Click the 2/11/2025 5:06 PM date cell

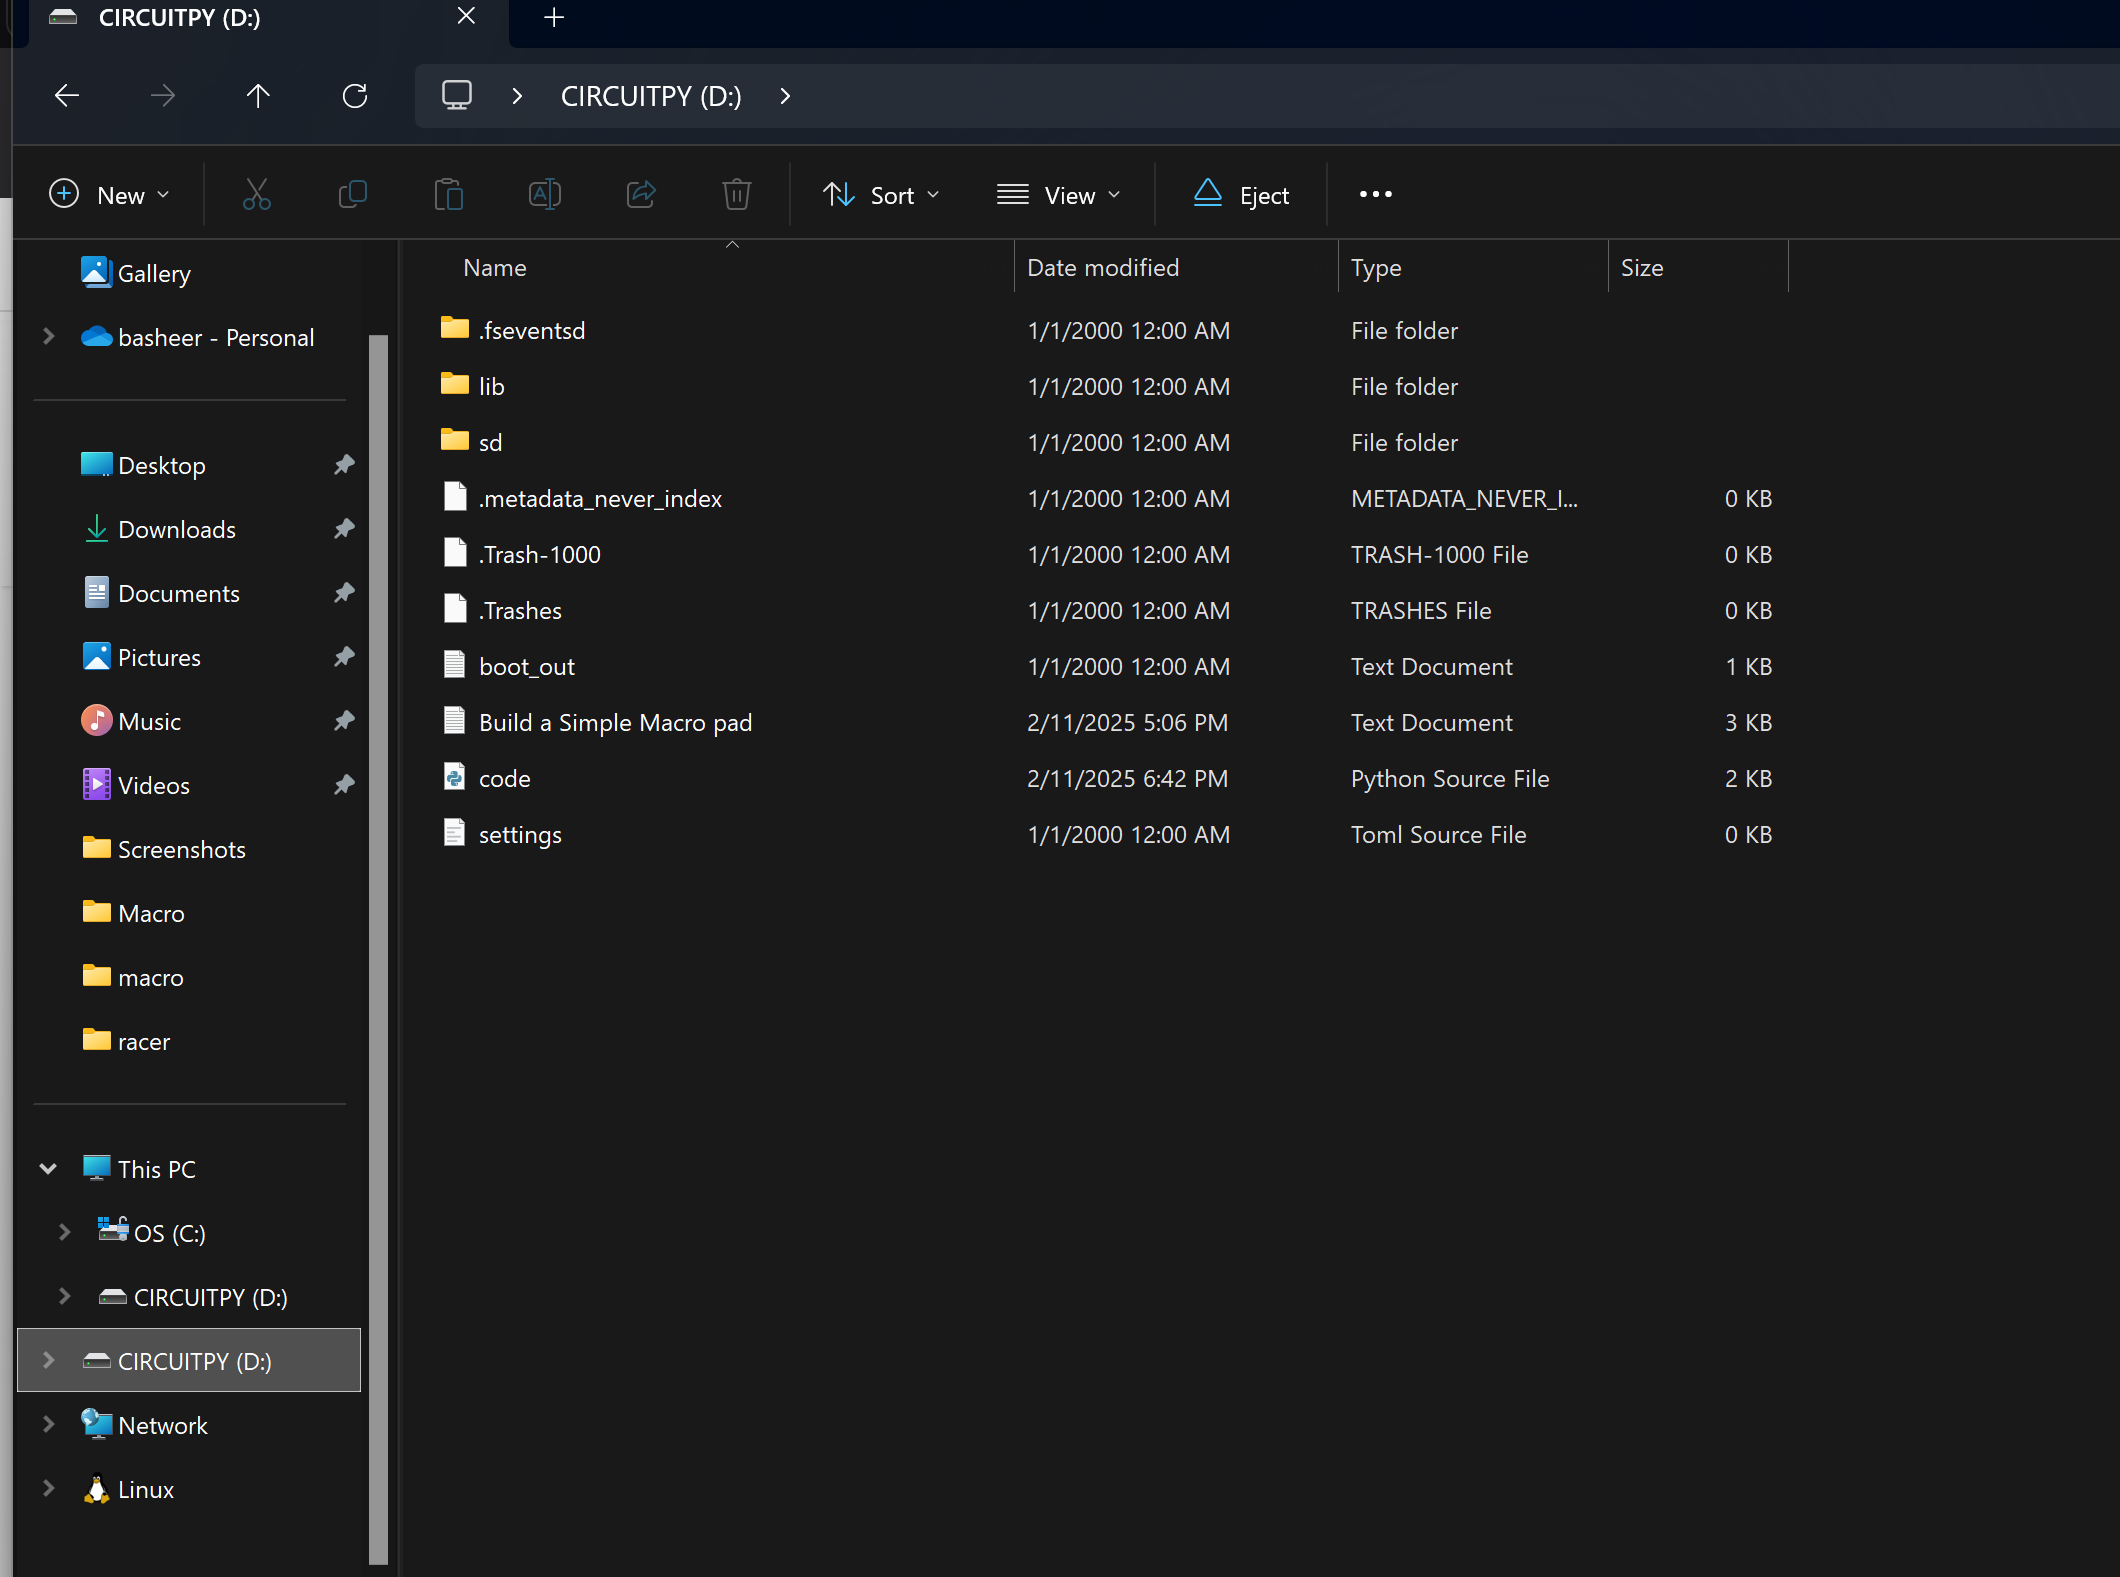[x=1127, y=722]
